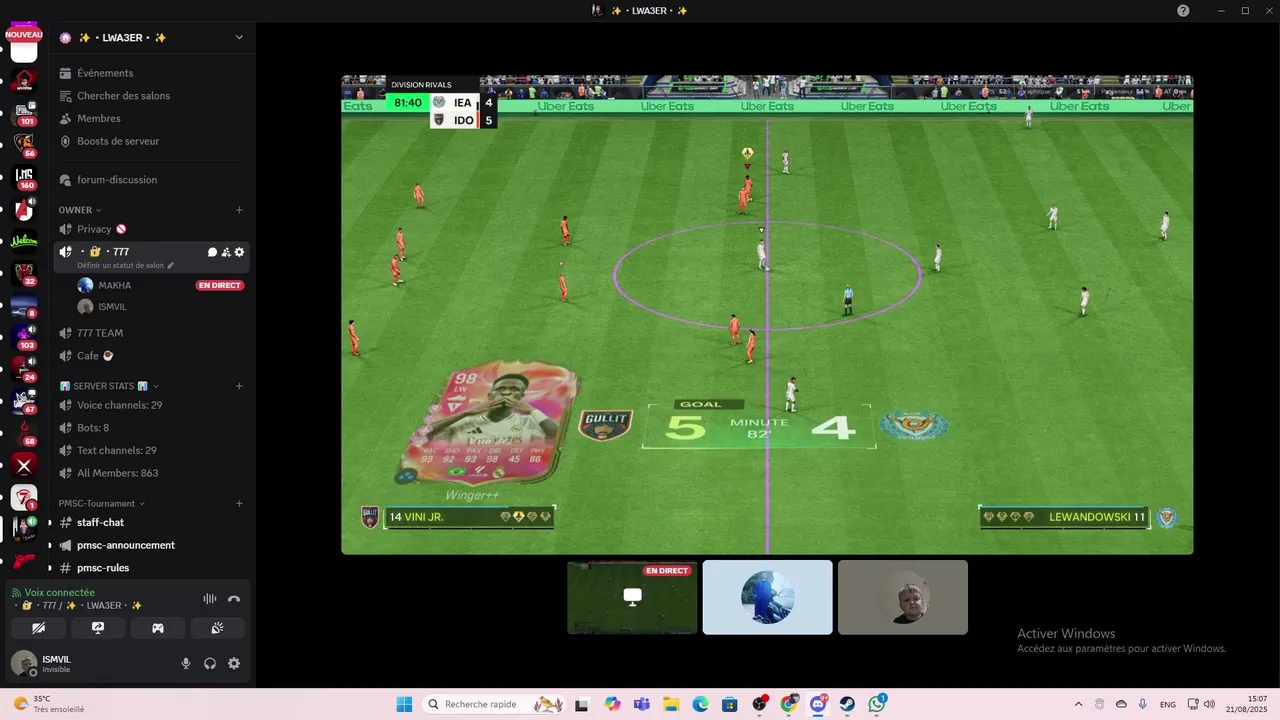
Task: Click the EN DIRECT badge next to MAKHA
Action: (x=220, y=285)
